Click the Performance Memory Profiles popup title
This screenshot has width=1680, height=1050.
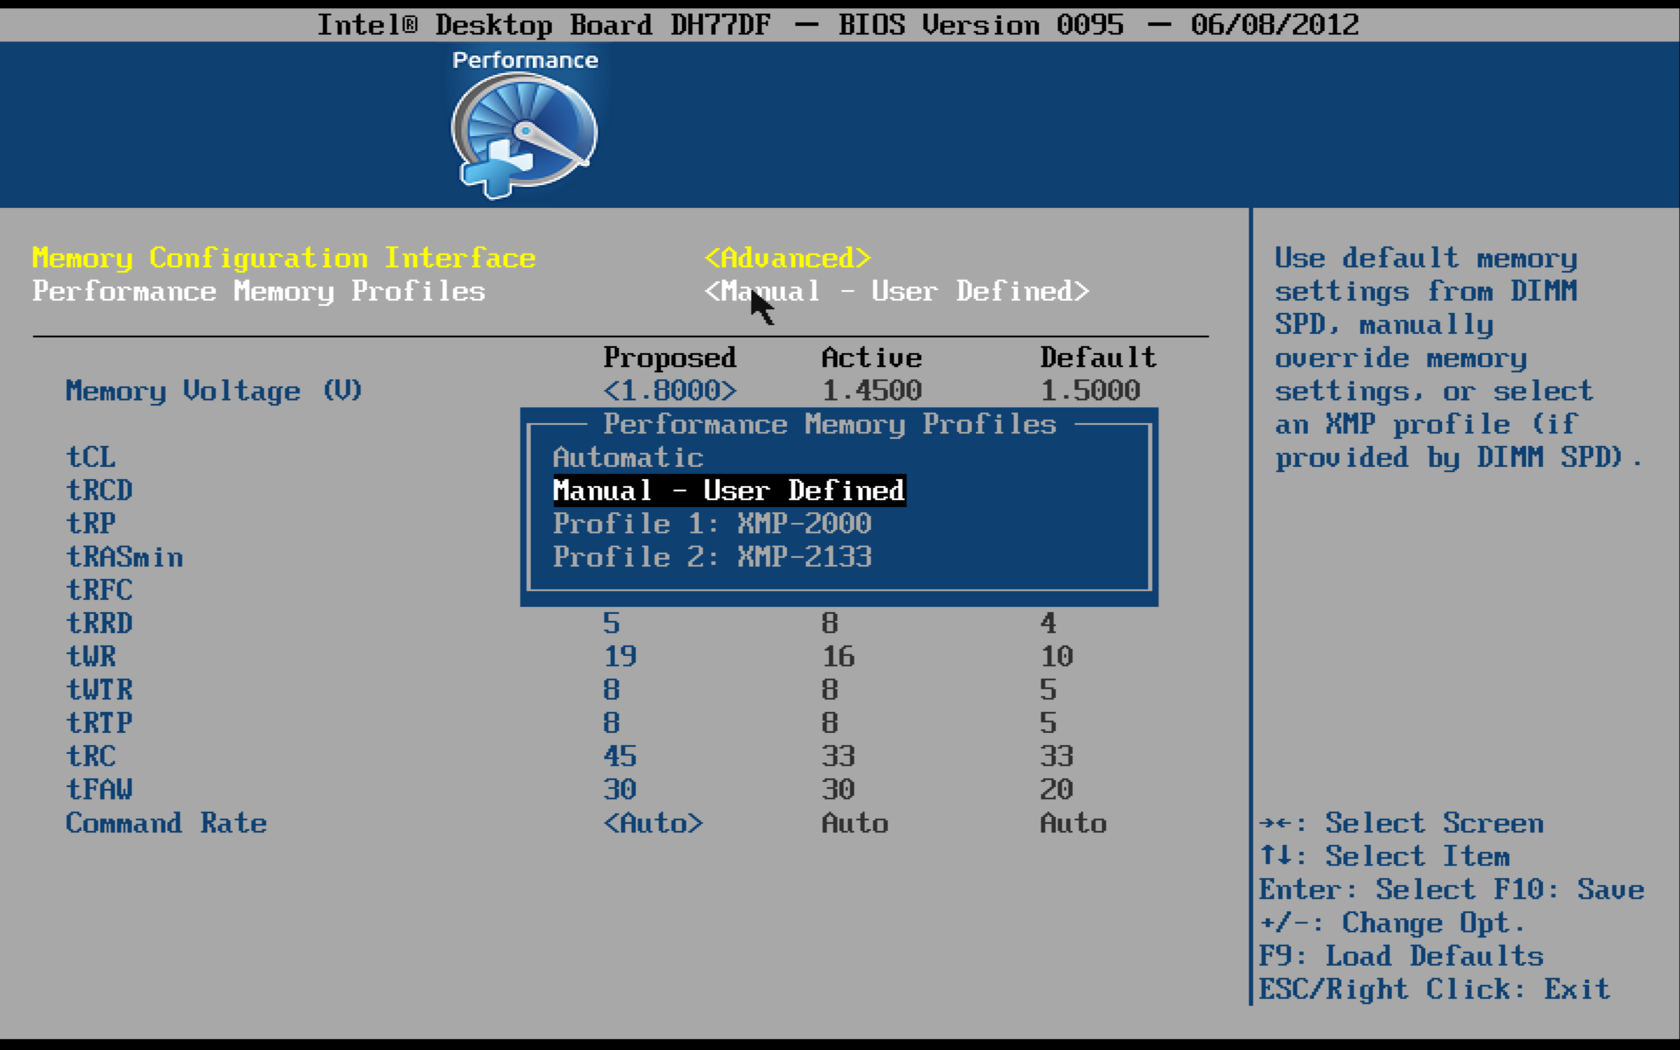coord(830,424)
